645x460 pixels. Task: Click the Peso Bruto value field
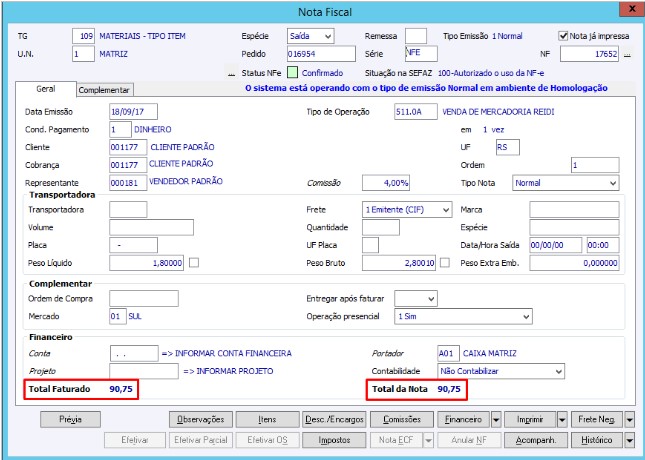(399, 263)
